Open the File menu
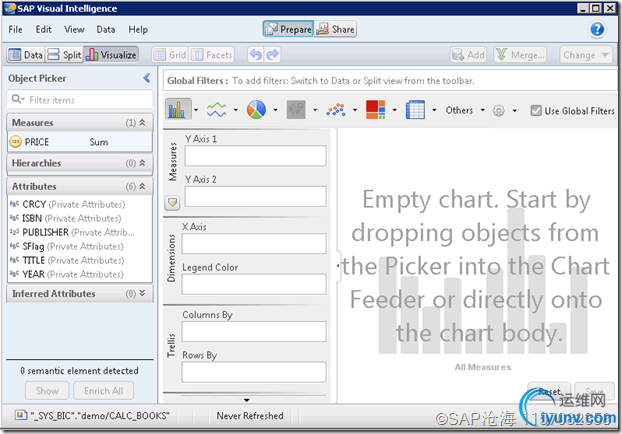 15,30
